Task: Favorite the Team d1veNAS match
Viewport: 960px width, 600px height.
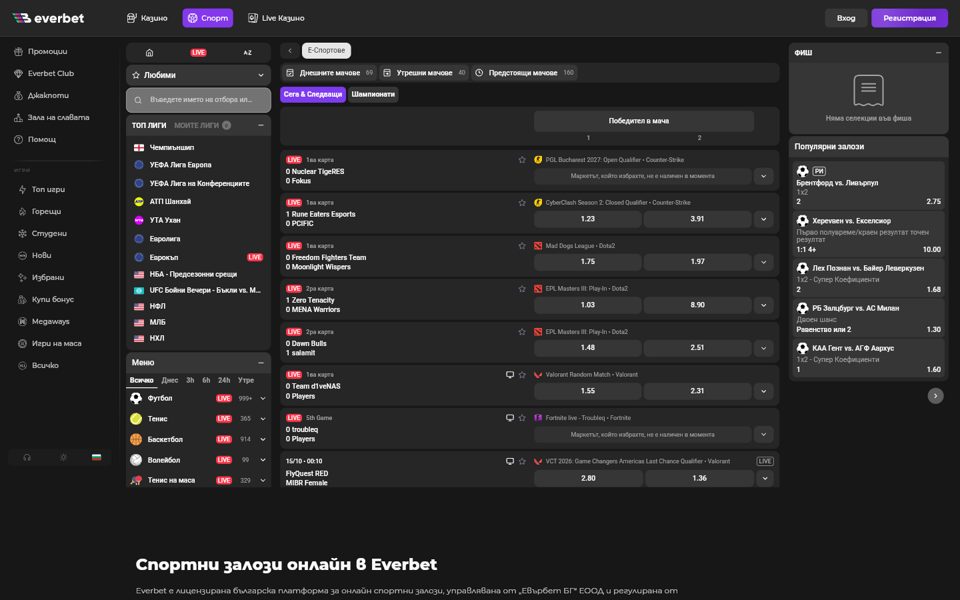Action: (522, 375)
